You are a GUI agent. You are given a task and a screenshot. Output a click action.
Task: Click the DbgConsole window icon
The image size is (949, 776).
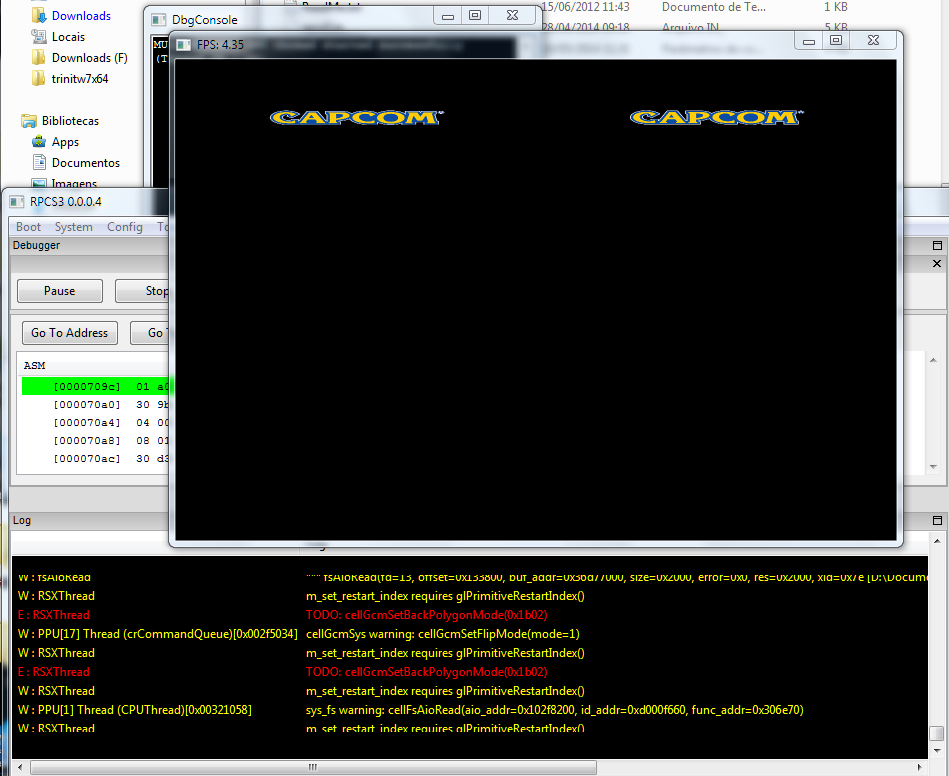(158, 20)
